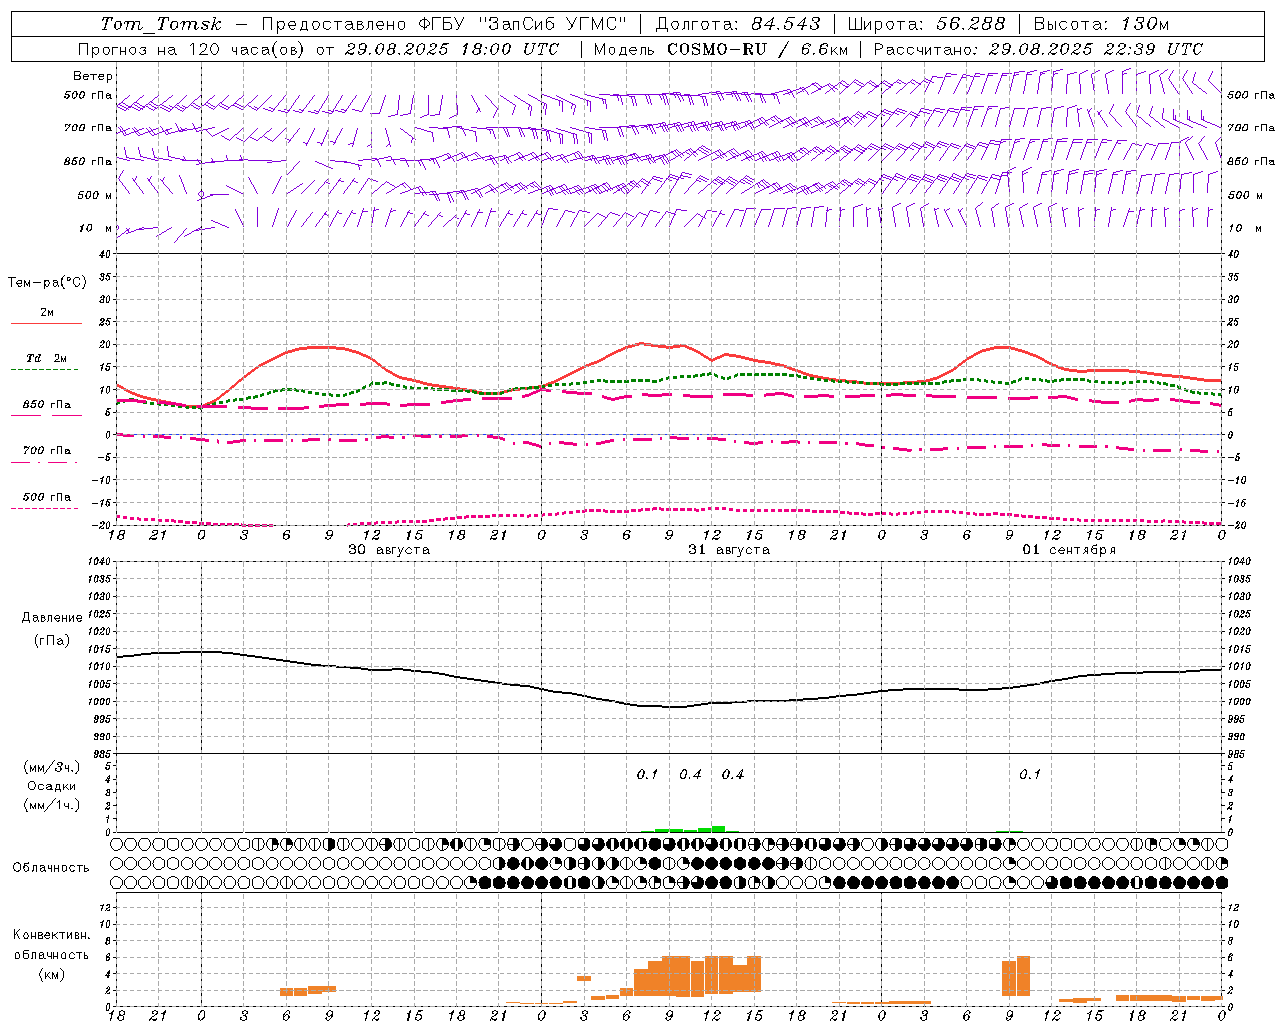Viewport: 1280px width, 1024px height.
Task: Click the Td 2м legend label
Action: coord(47,358)
